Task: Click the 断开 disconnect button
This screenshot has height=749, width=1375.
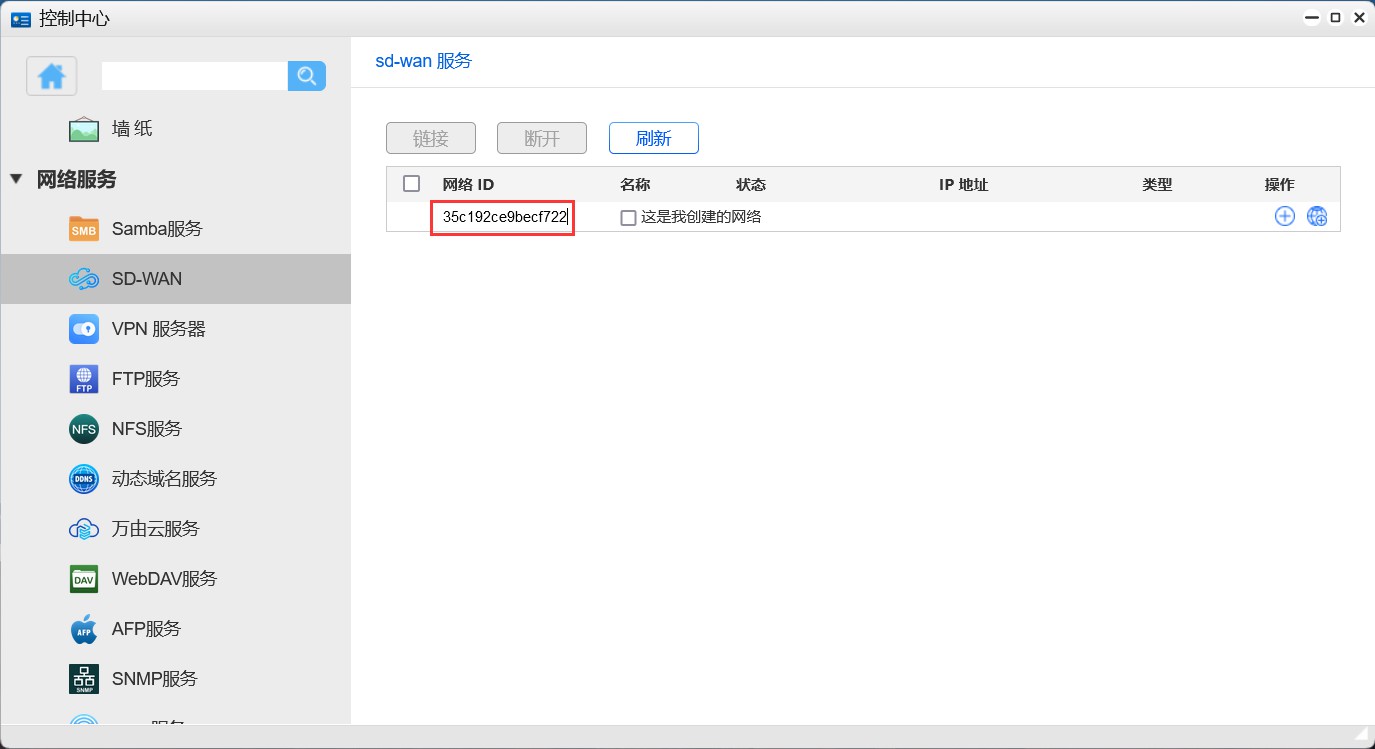Action: pyautogui.click(x=541, y=138)
